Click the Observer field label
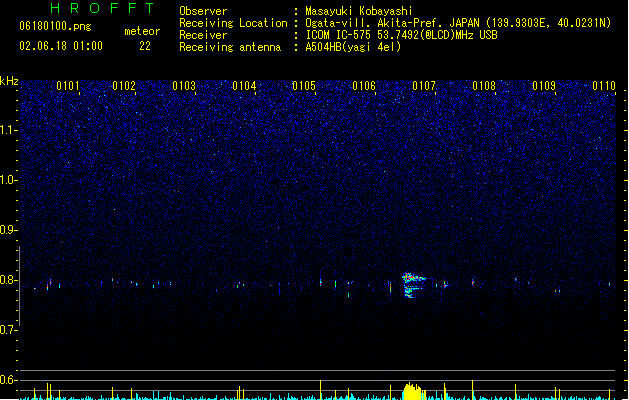The width and height of the screenshot is (629, 400). click(203, 11)
